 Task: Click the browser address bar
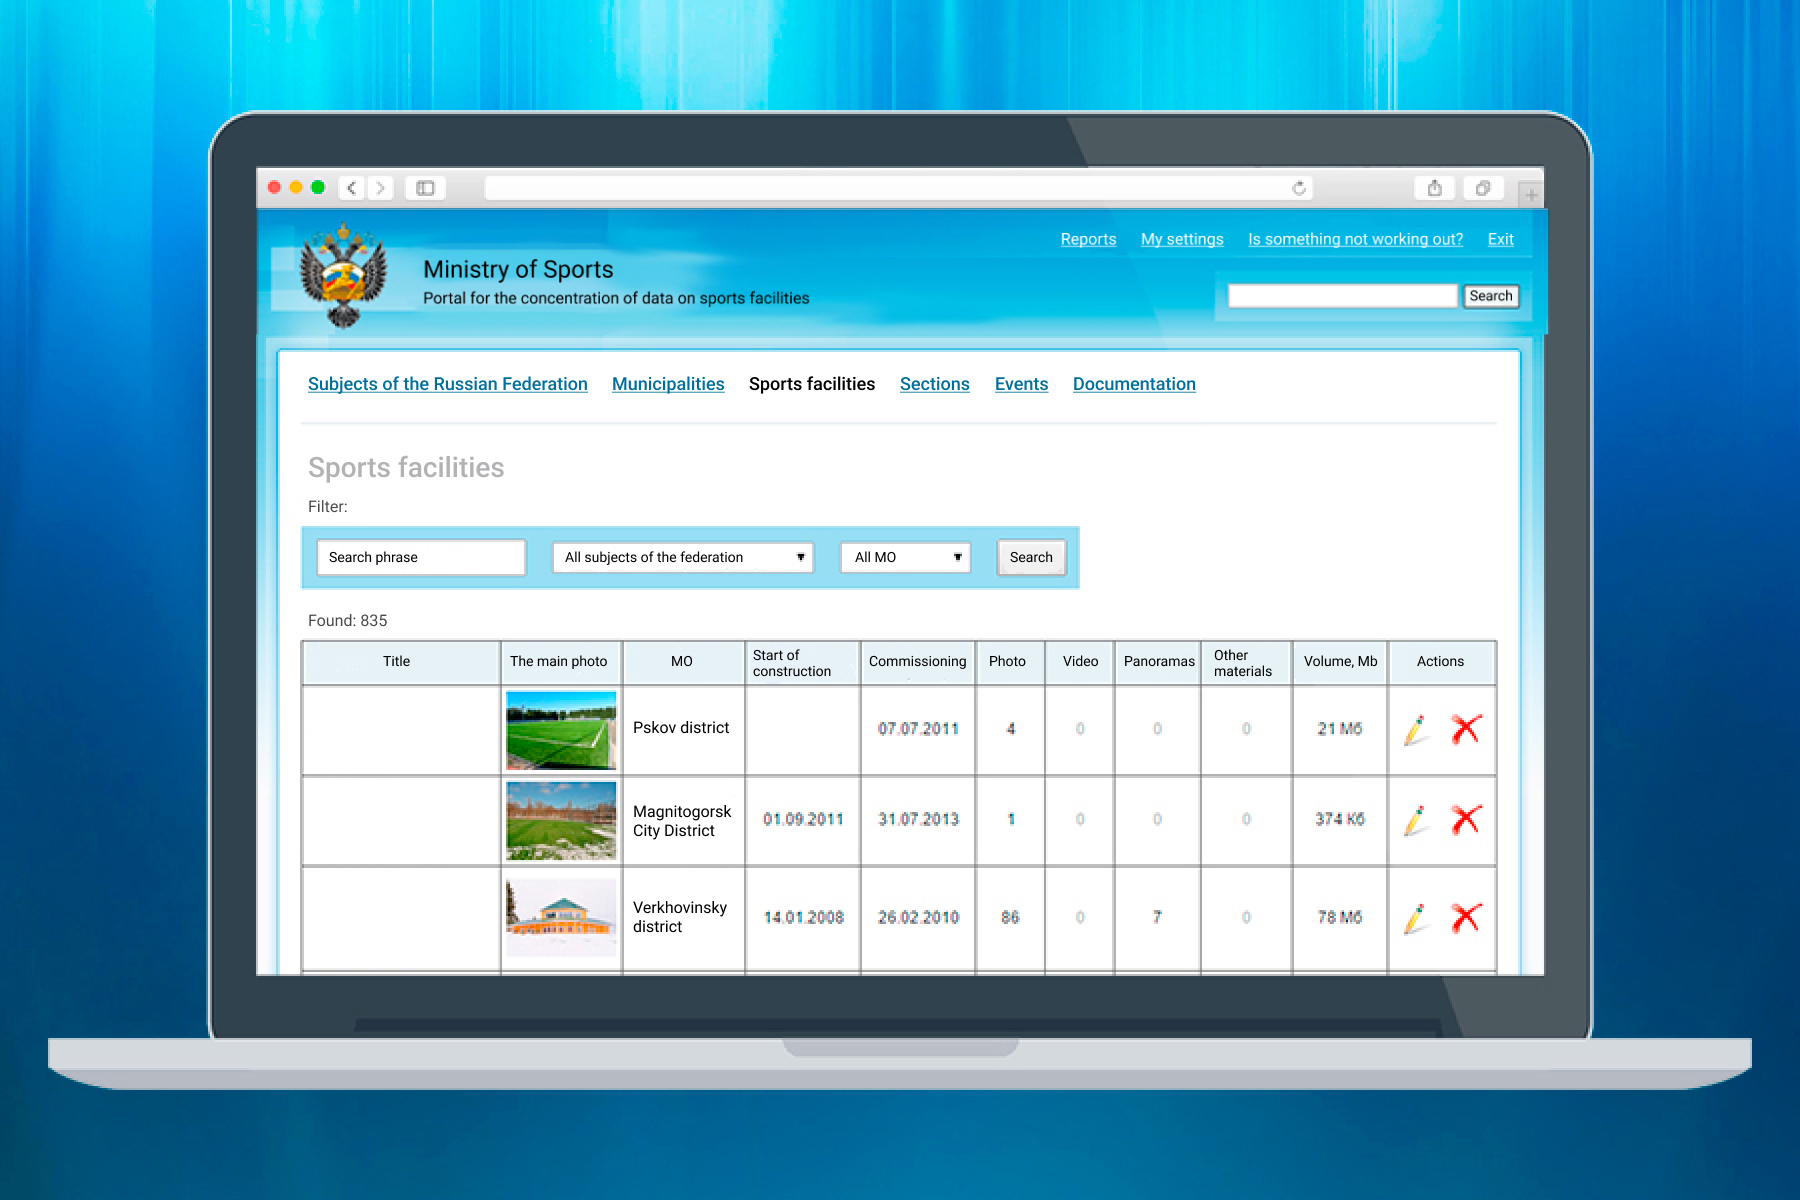pos(898,188)
